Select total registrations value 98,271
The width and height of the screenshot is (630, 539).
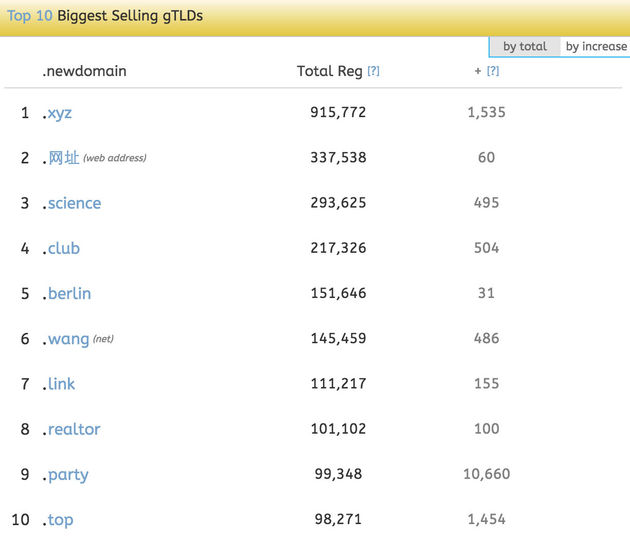338,519
